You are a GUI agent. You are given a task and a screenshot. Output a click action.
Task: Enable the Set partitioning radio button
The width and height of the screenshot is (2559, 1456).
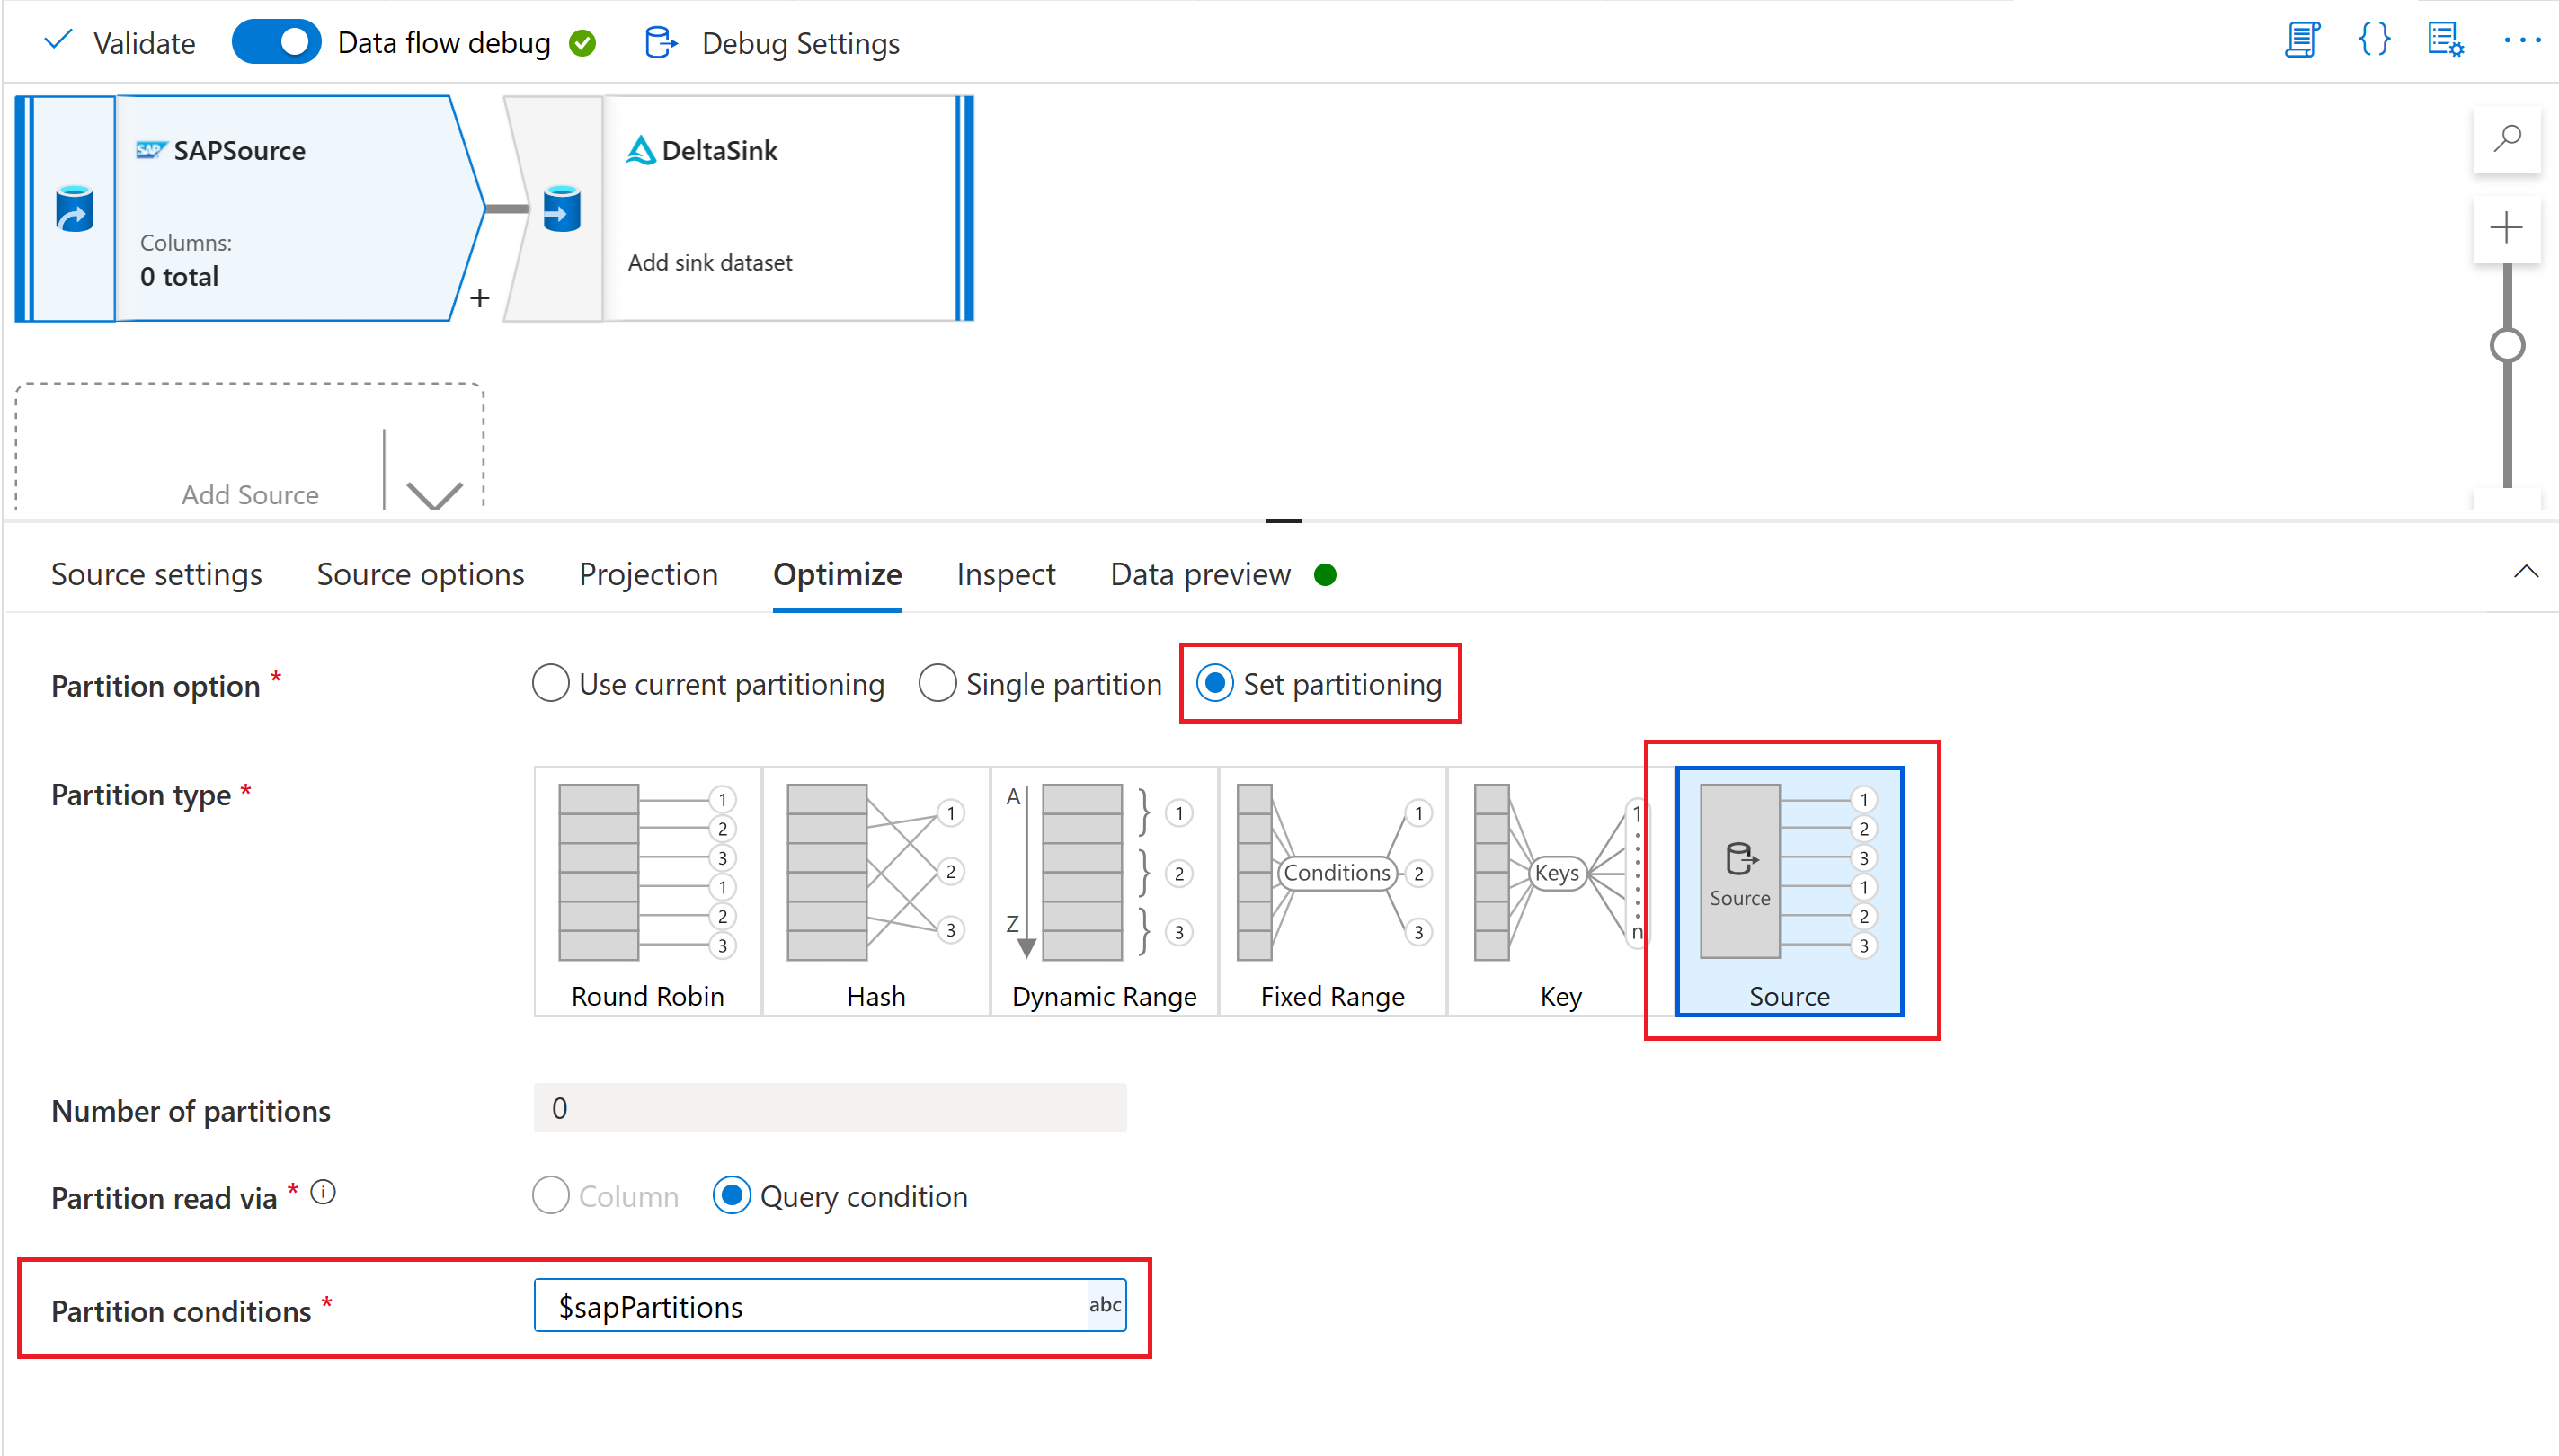(1218, 684)
